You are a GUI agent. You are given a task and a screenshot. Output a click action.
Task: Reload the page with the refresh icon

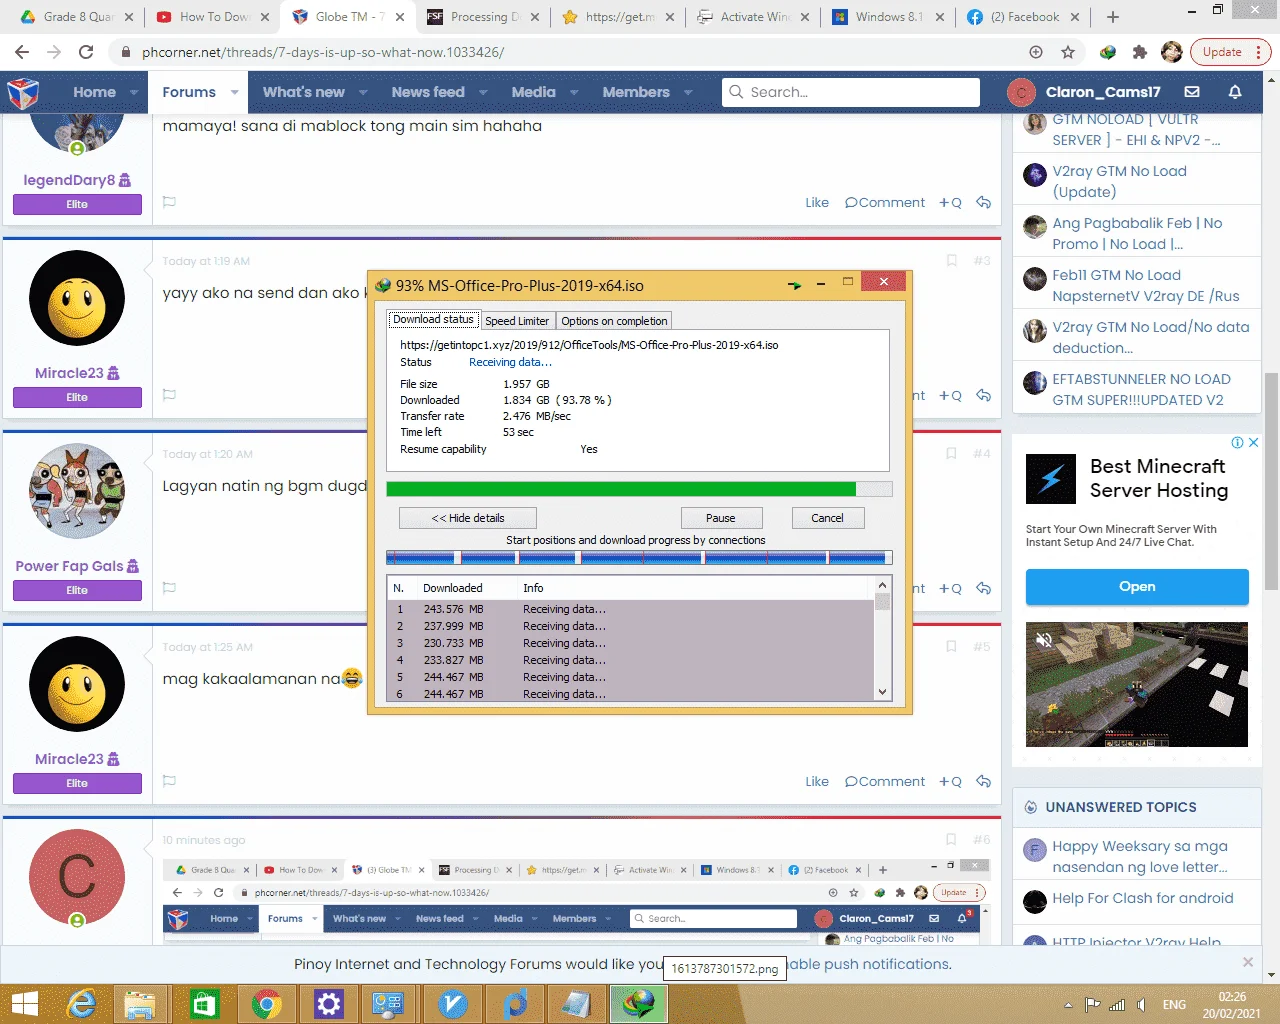click(x=86, y=52)
